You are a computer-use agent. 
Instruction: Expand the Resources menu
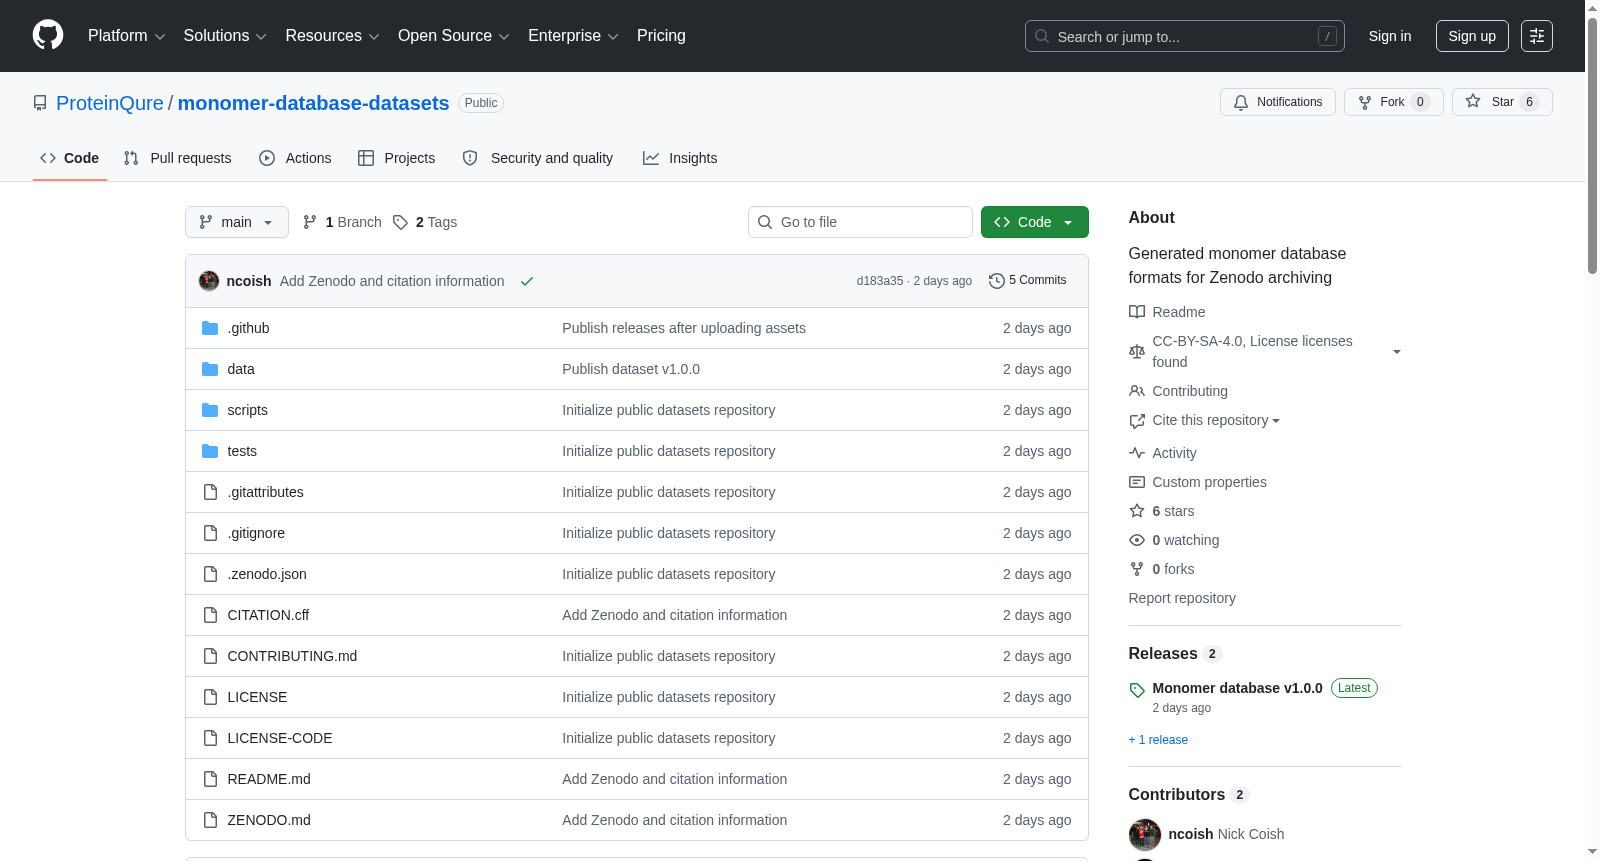(x=332, y=36)
